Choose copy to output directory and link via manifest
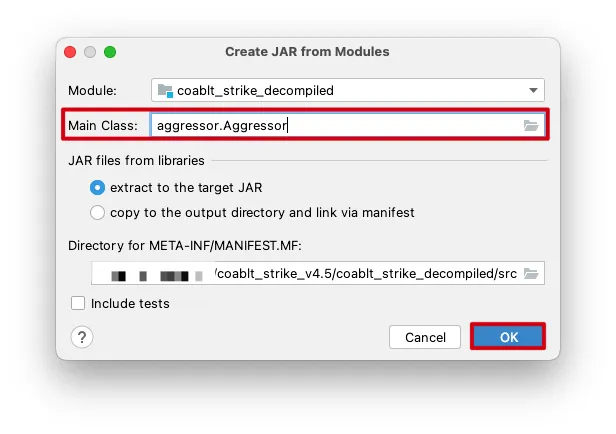616x434 pixels. coord(97,212)
